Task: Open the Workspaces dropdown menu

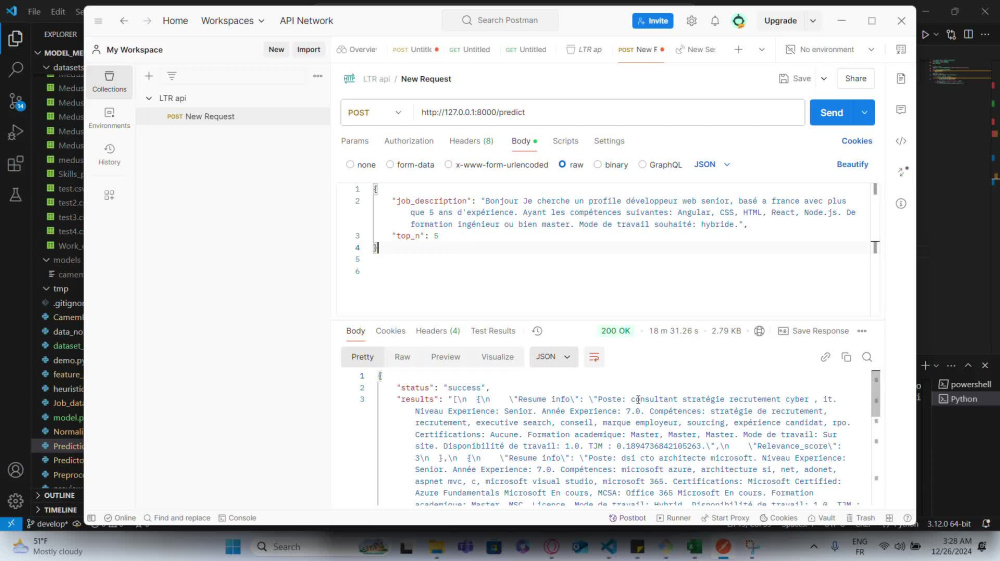Action: click(232, 20)
